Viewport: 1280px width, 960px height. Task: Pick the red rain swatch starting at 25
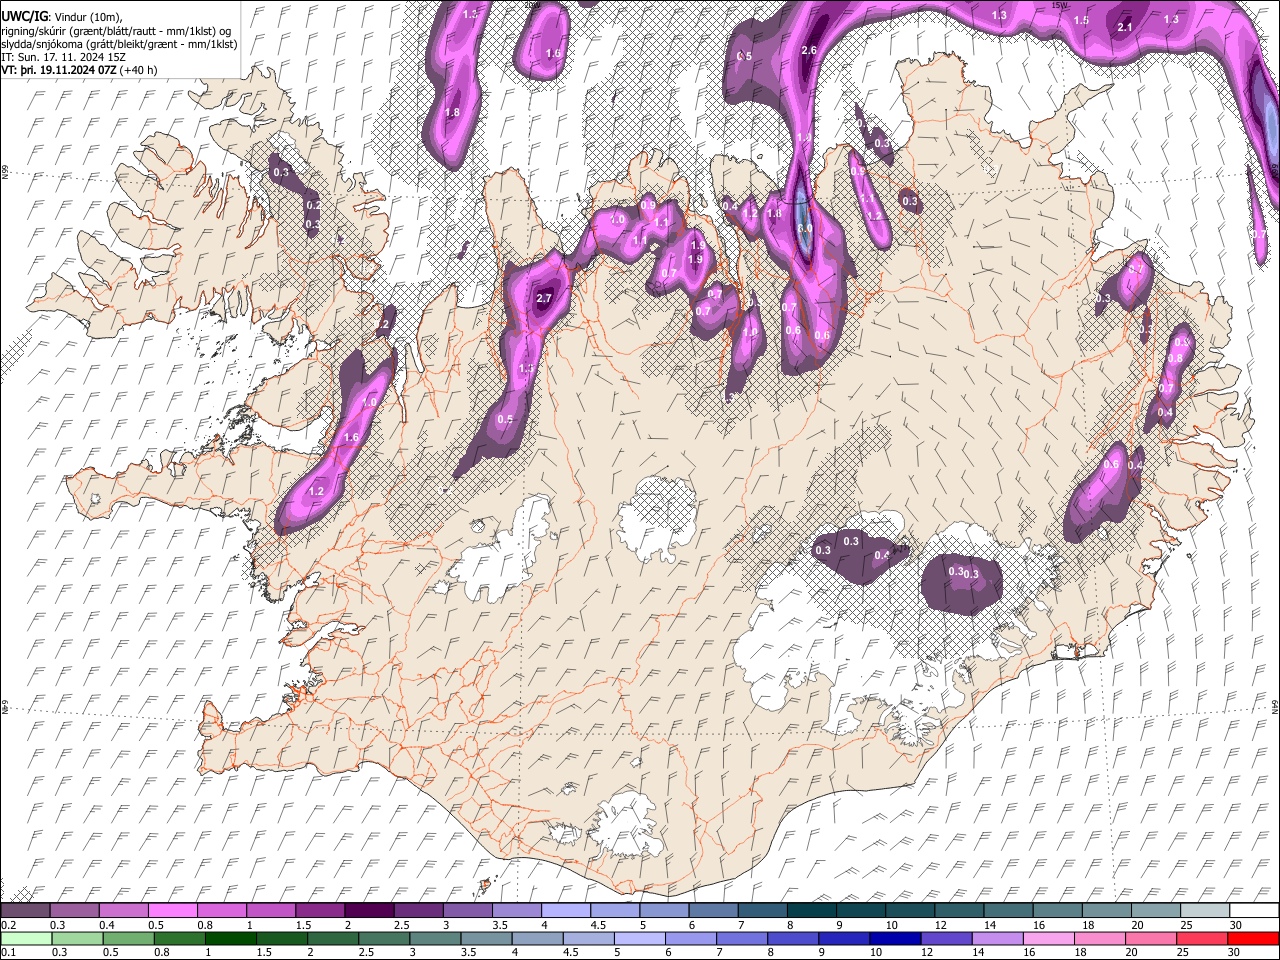click(1201, 938)
